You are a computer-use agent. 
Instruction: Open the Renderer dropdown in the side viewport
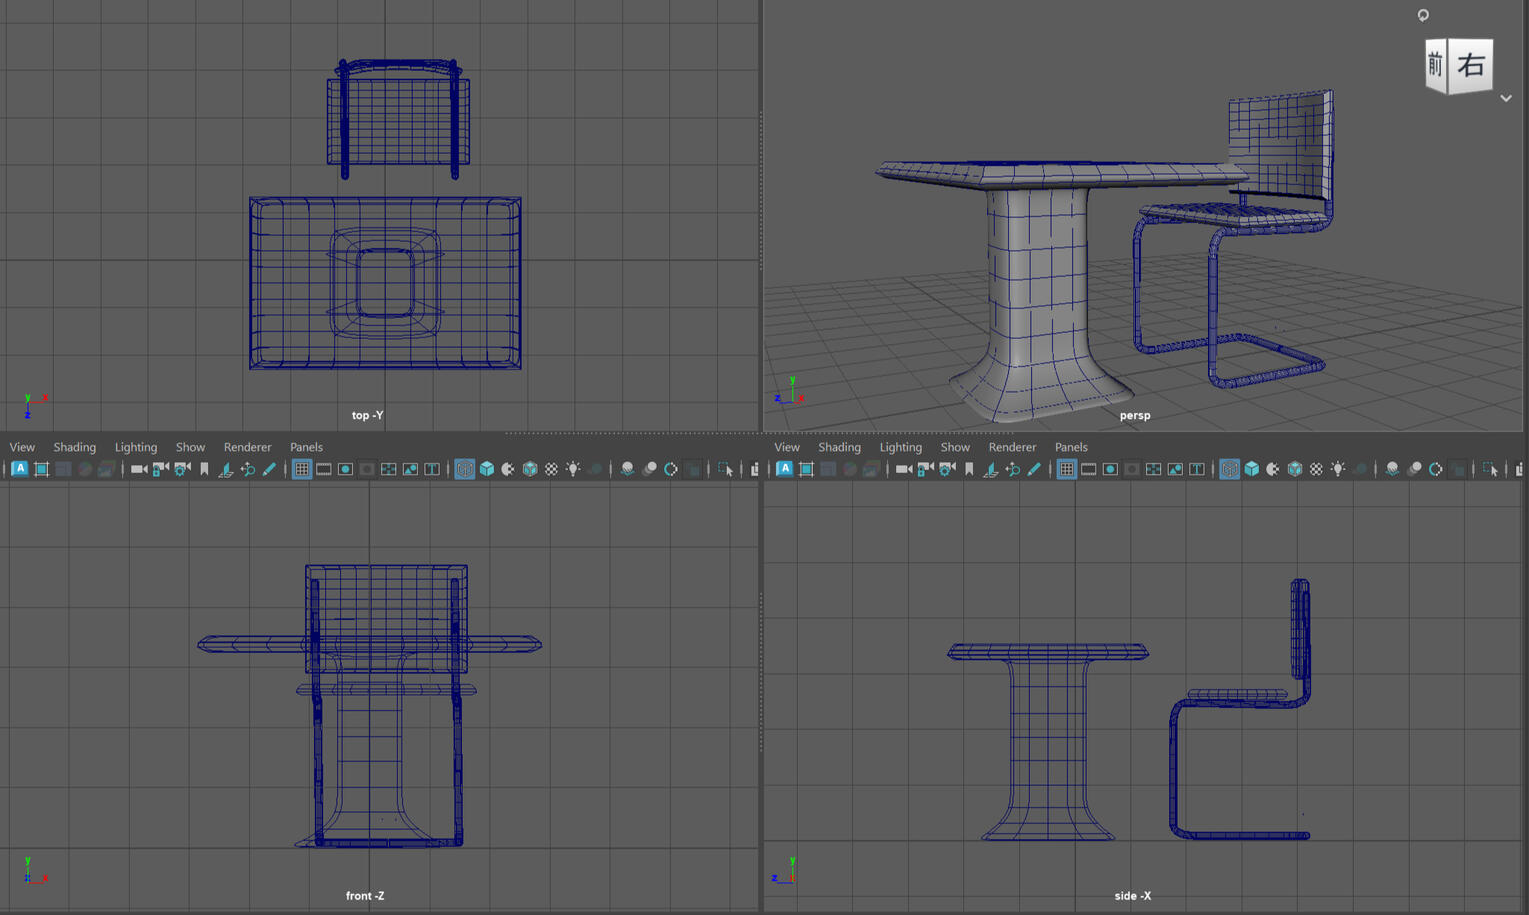pos(1012,447)
